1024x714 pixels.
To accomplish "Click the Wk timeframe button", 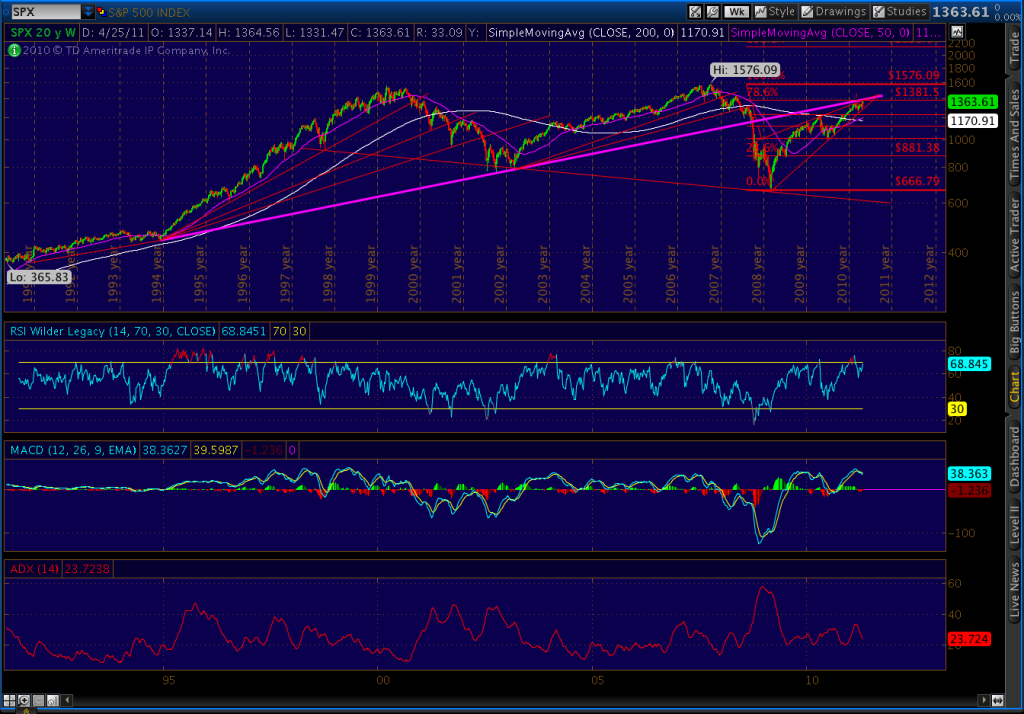I will [x=736, y=12].
